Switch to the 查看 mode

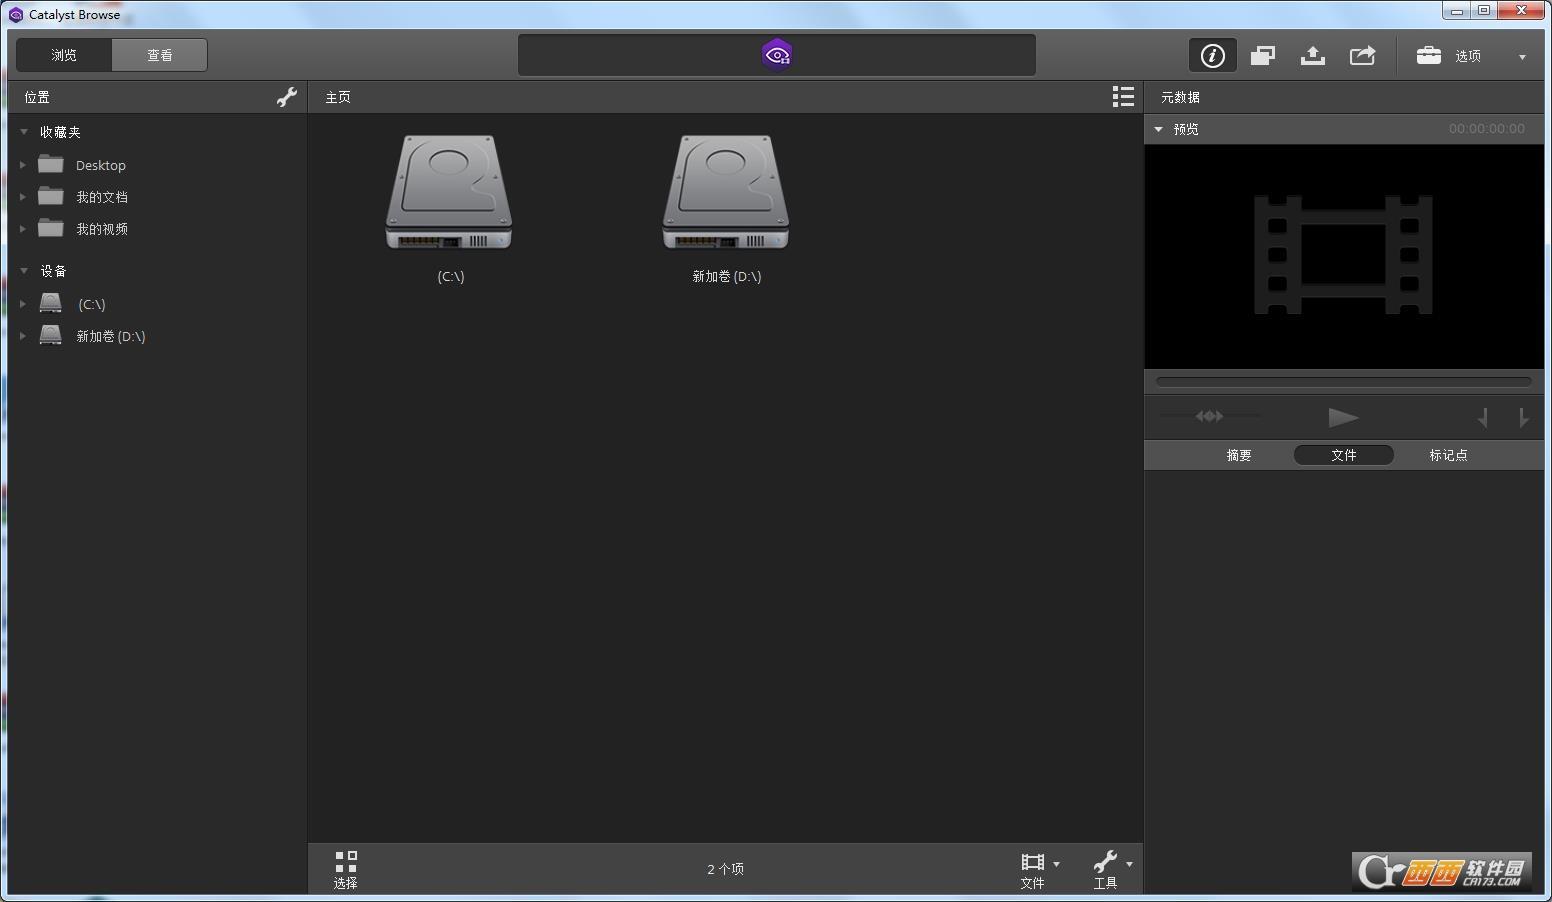click(x=160, y=55)
